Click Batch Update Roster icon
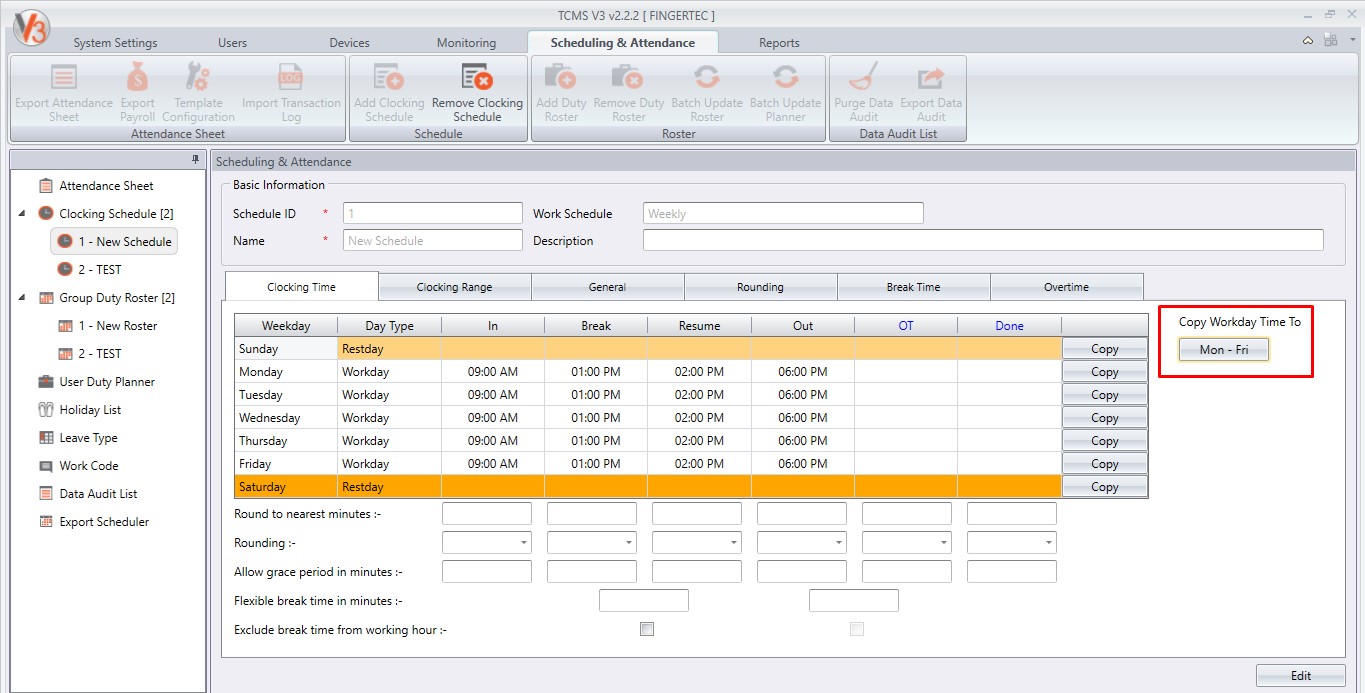 pos(707,78)
